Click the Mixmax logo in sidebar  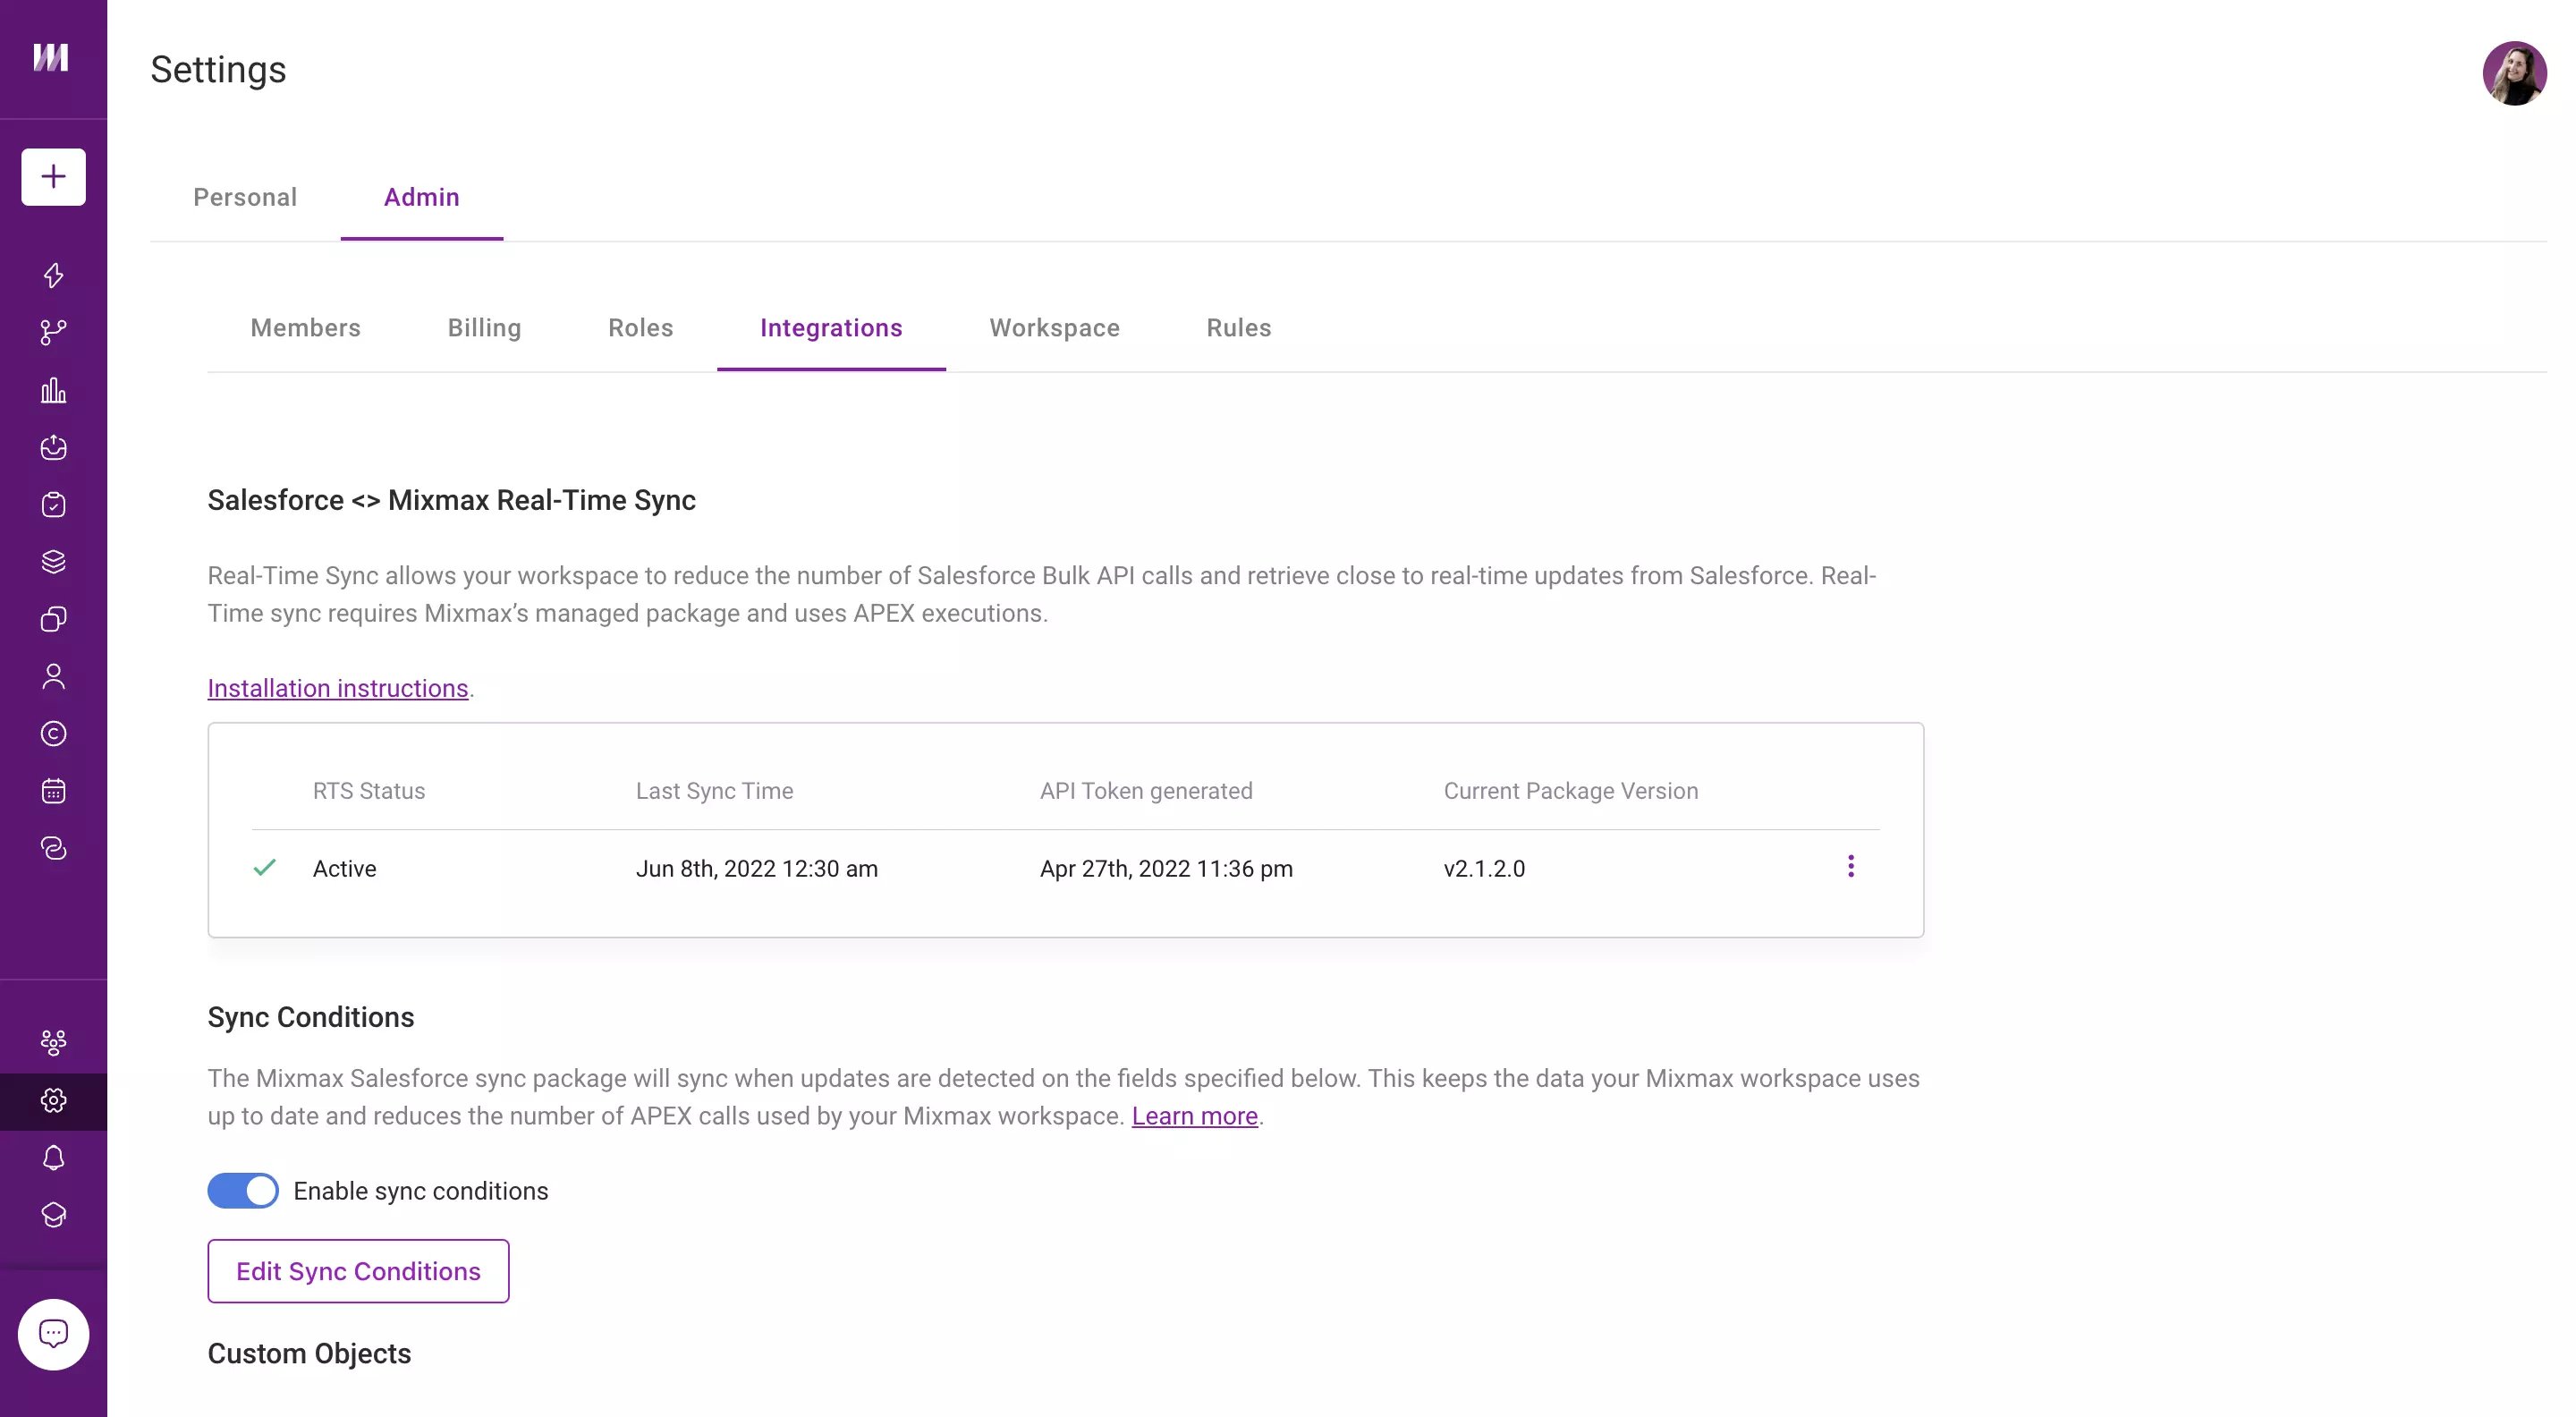coord(51,57)
